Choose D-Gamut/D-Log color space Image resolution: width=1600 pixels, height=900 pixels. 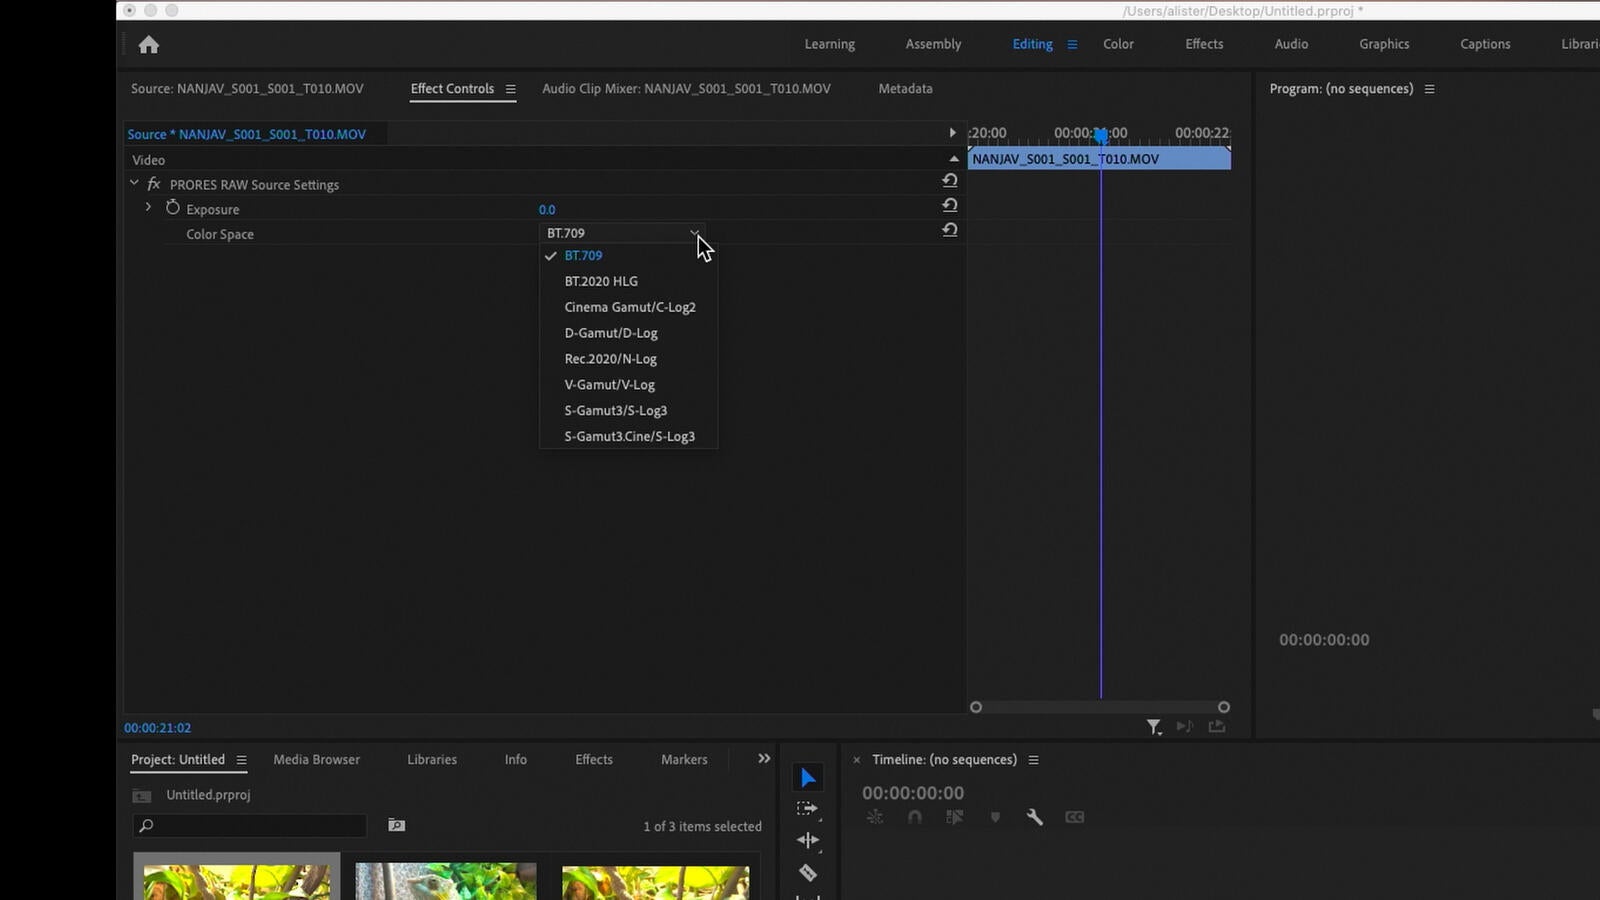(x=611, y=333)
